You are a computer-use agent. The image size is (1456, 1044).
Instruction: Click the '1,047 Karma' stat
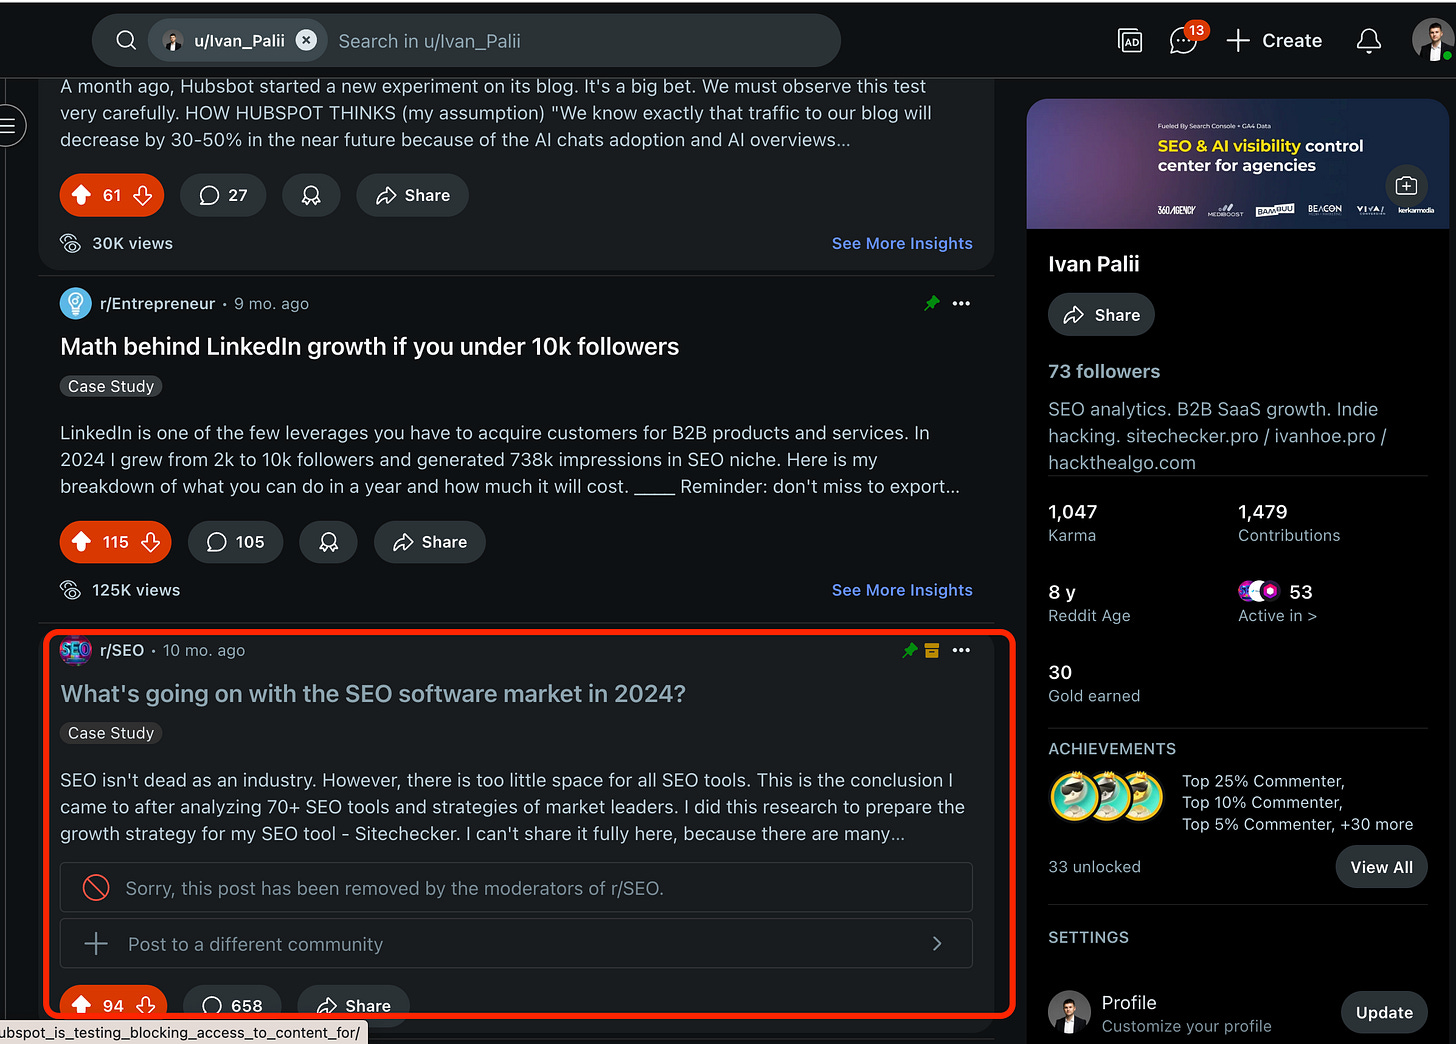[x=1073, y=522]
